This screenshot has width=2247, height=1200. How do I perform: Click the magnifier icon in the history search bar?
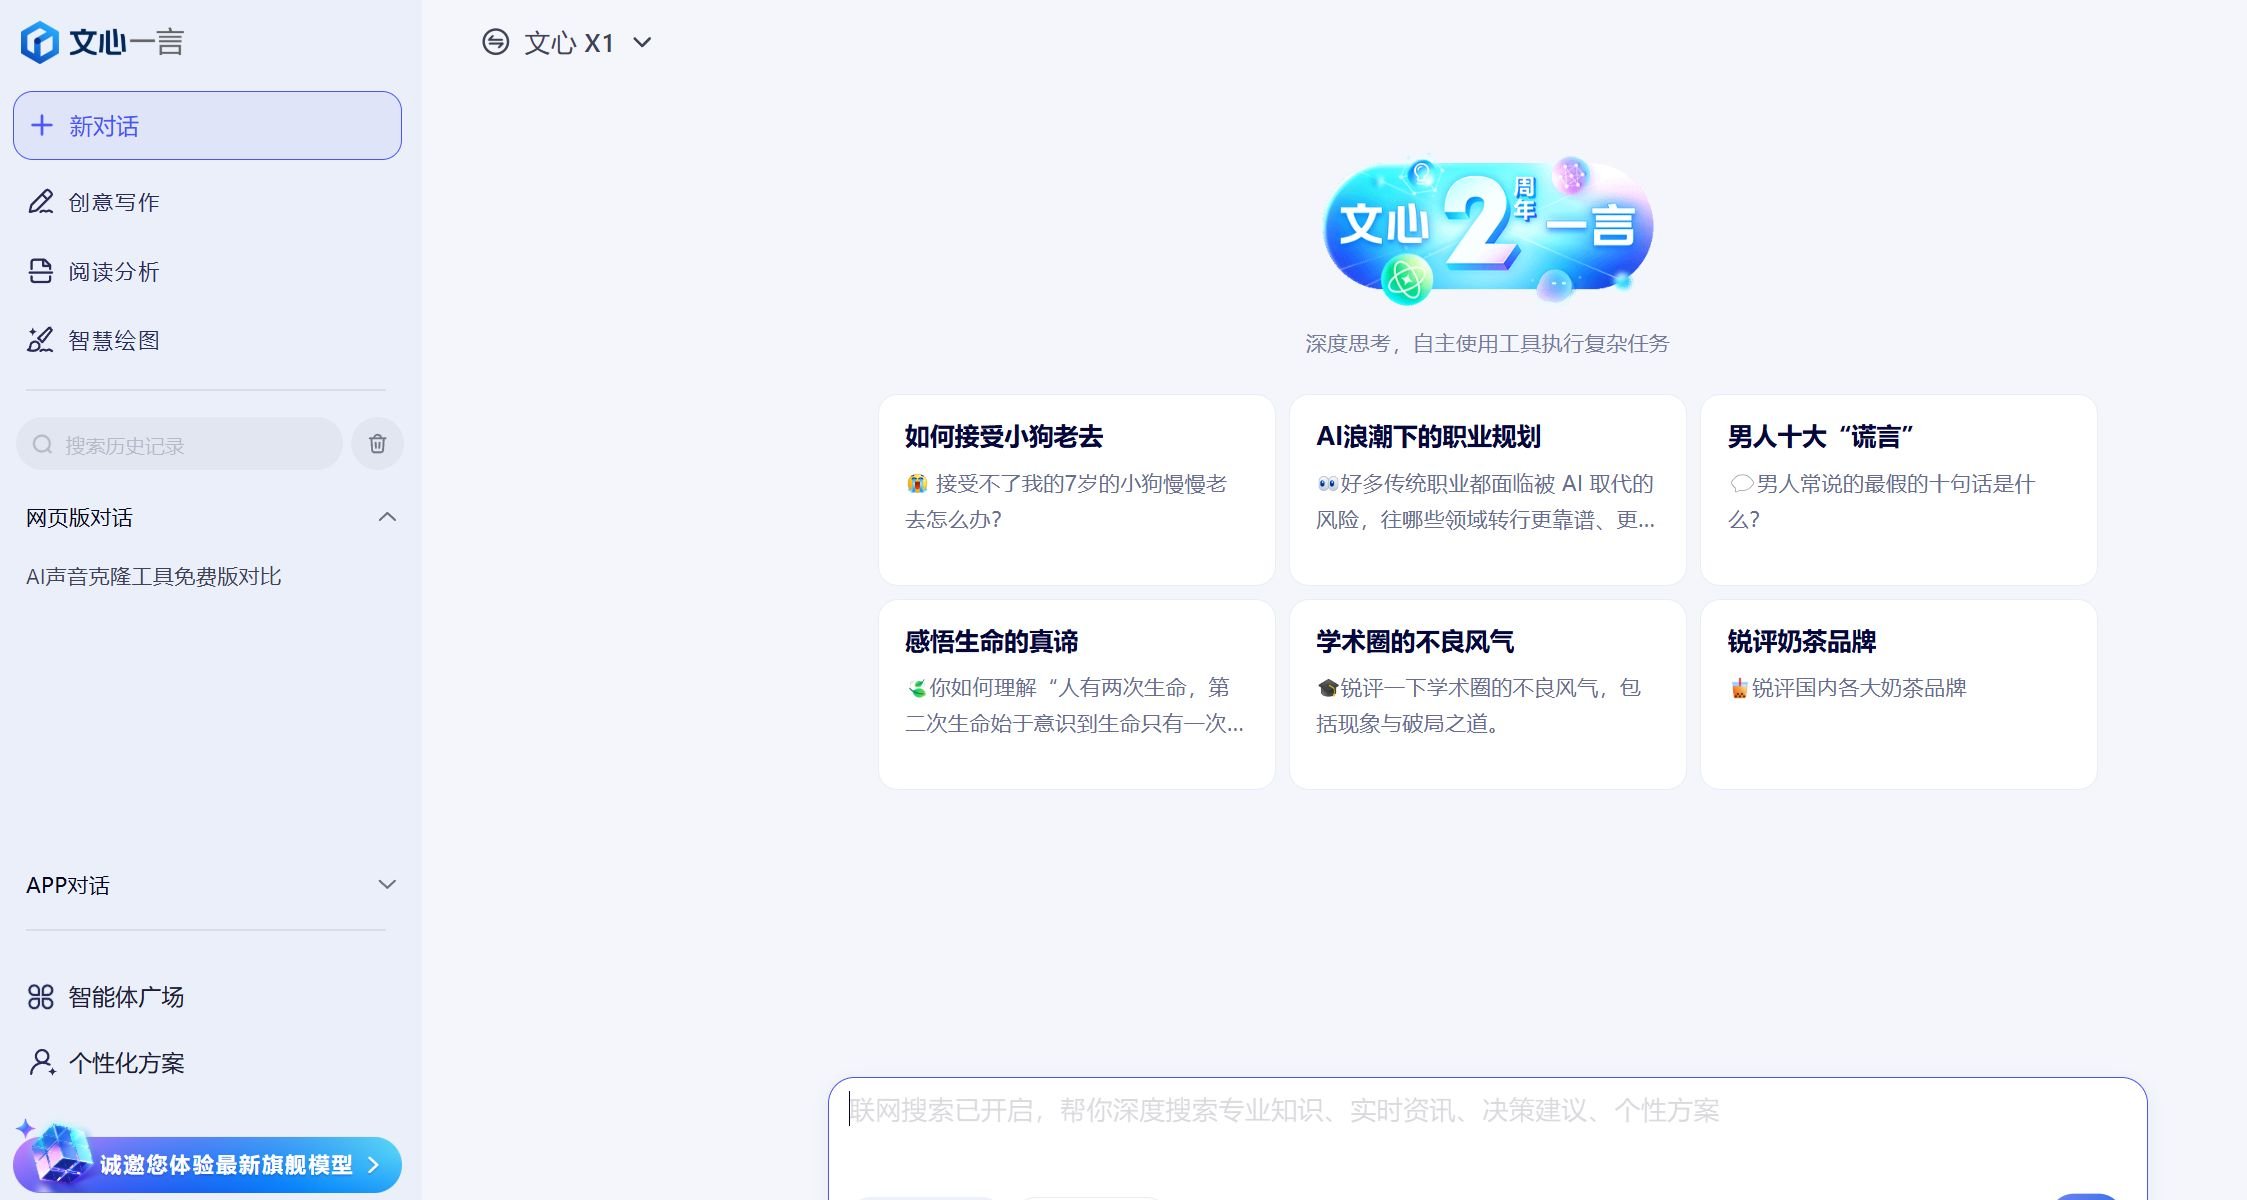pos(42,443)
